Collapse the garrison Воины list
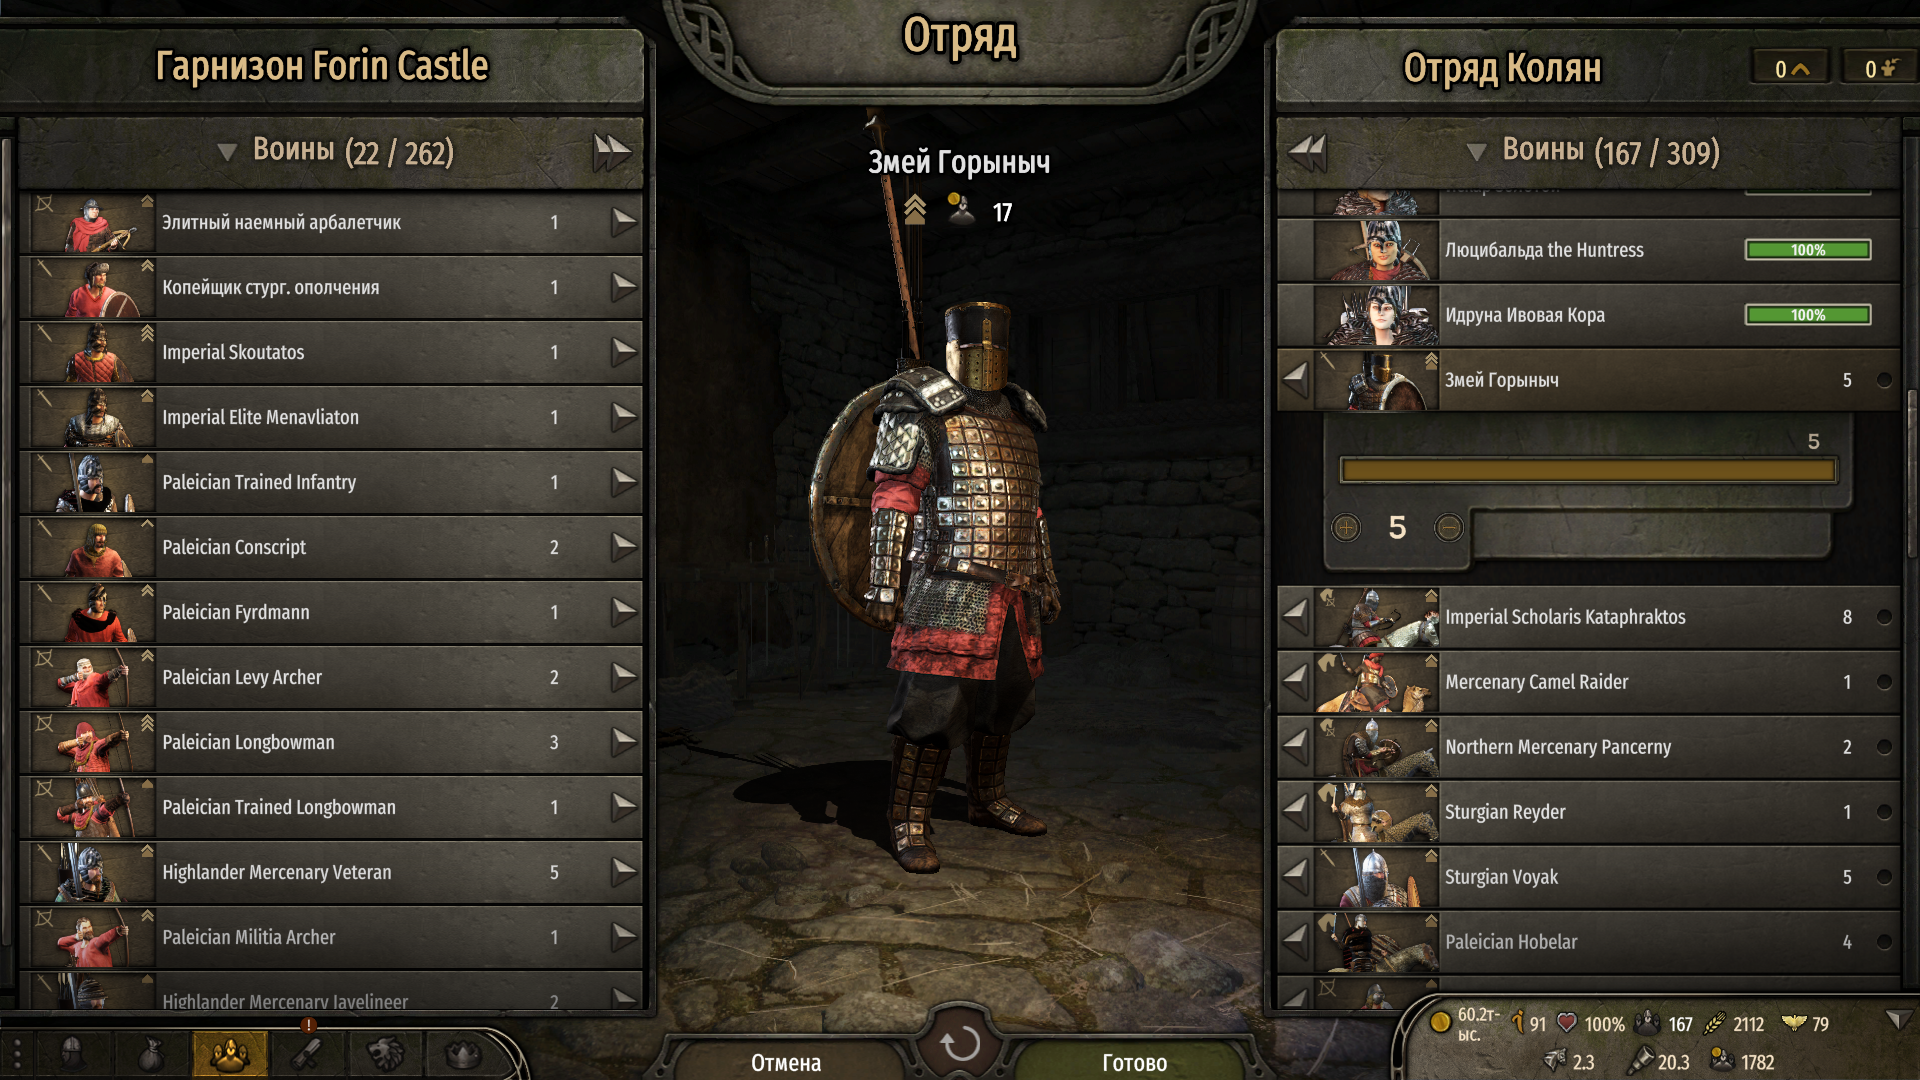 click(227, 152)
